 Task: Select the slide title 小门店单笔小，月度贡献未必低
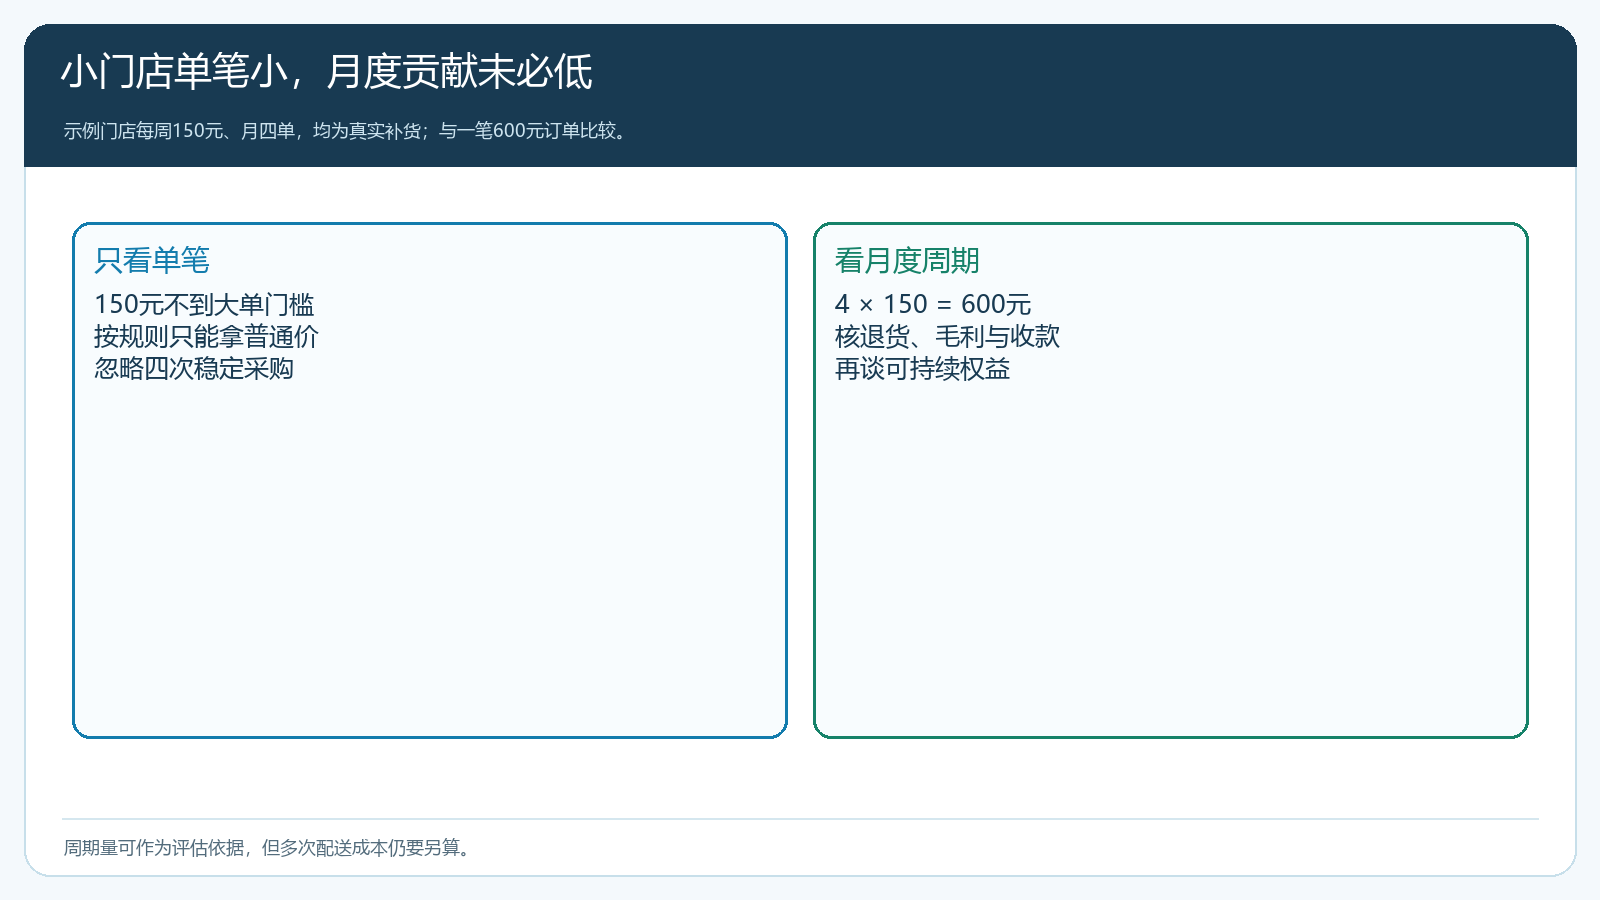(327, 72)
